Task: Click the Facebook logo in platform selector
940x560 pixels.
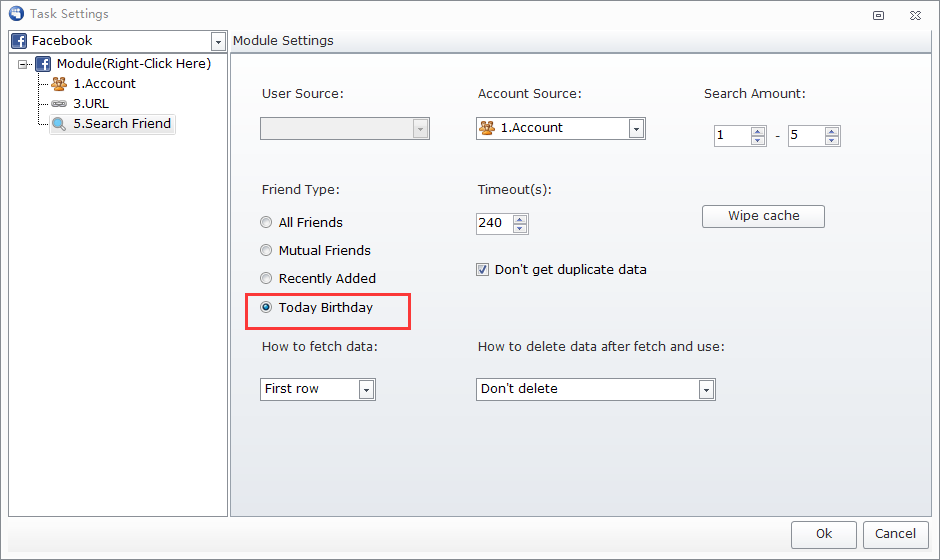Action: 19,41
